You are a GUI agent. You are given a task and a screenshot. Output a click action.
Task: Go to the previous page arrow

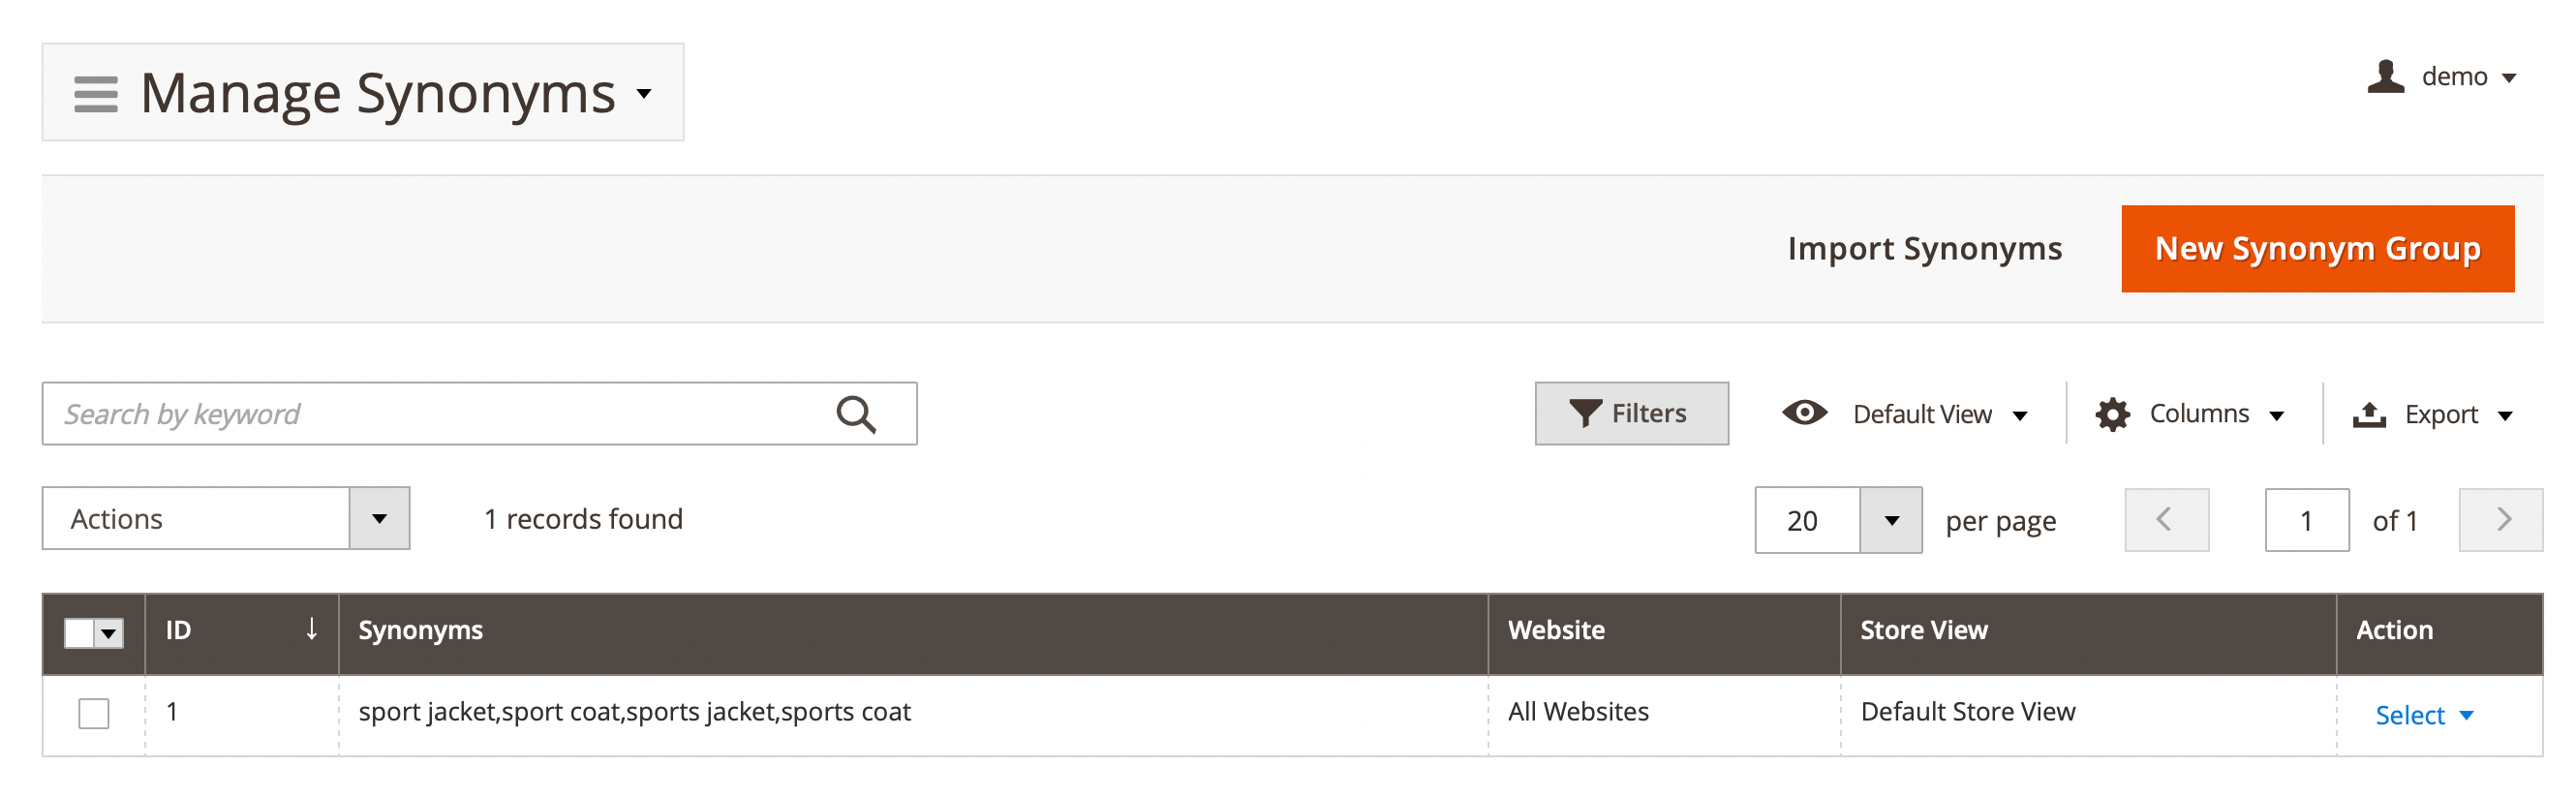[x=2166, y=520]
